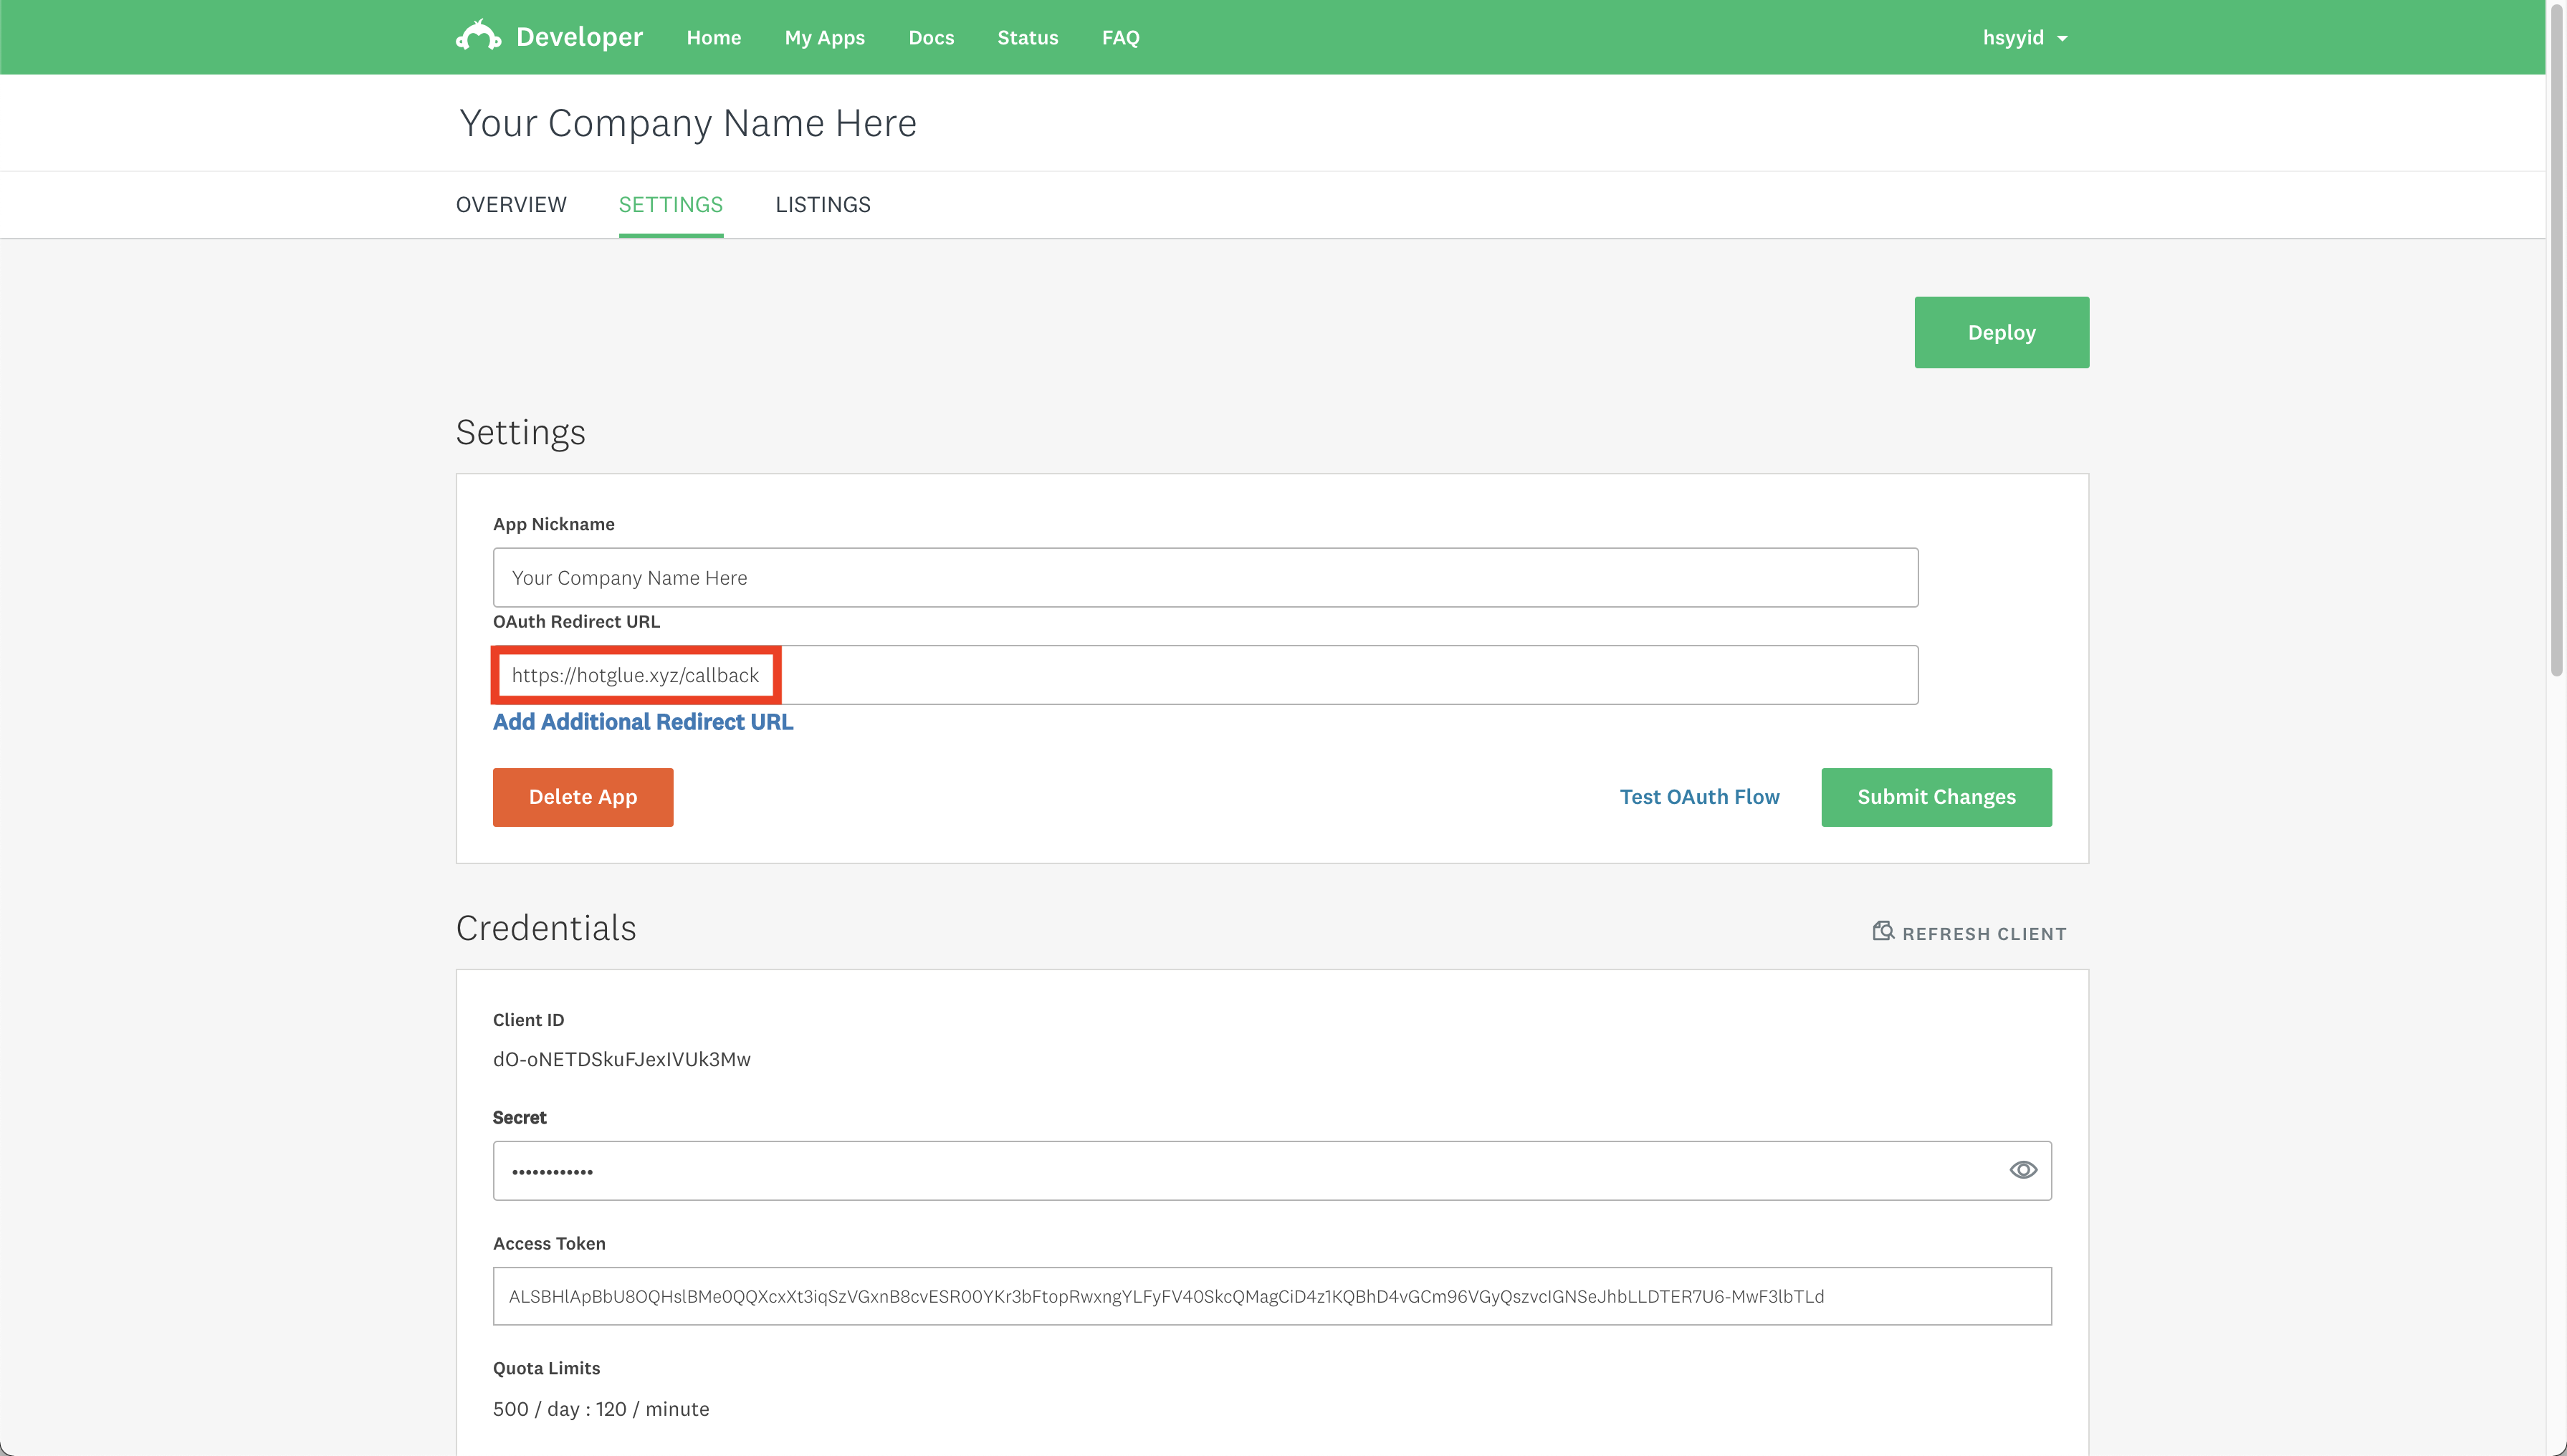Open the Home nav item
2567x1456 pixels.
[713, 38]
